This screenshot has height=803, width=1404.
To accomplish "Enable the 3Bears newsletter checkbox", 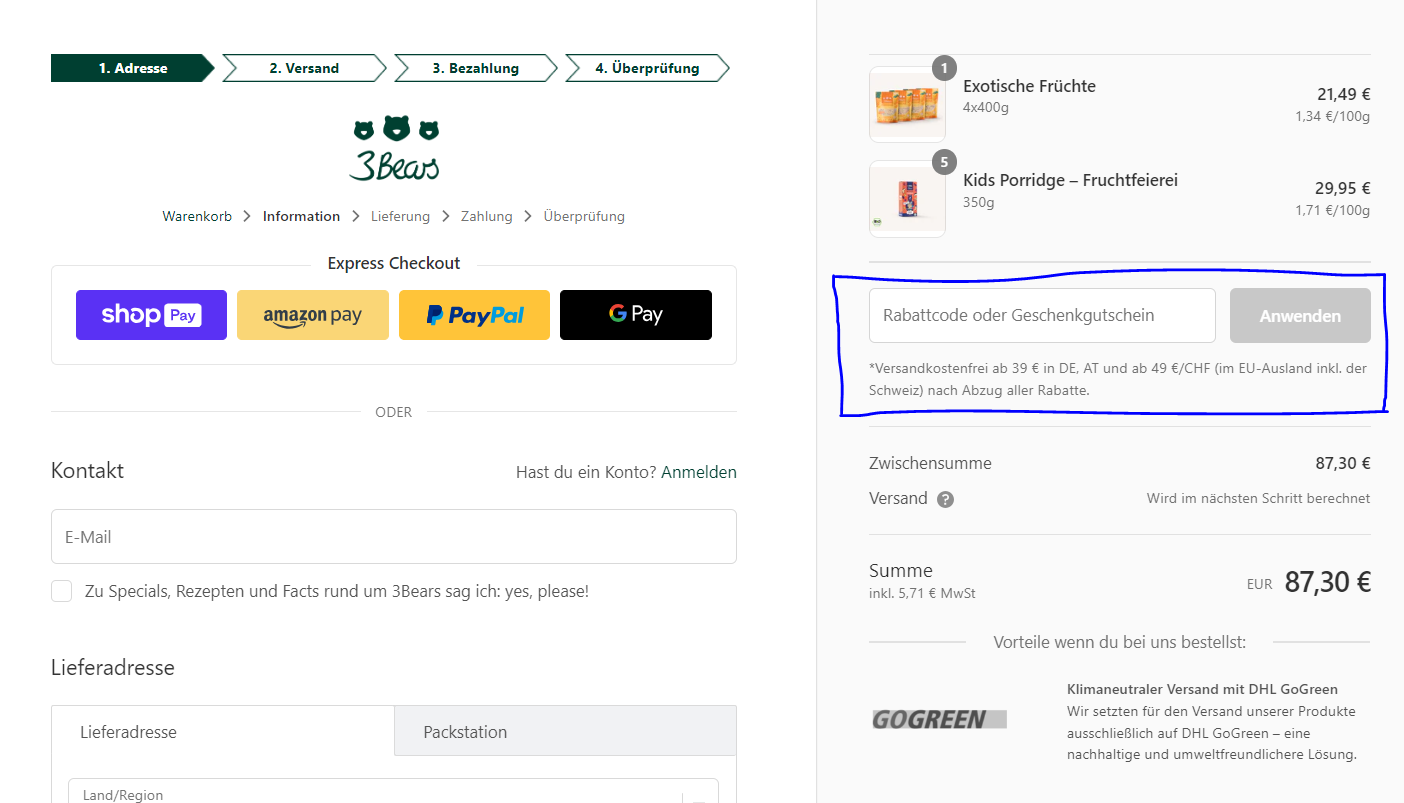I will click(62, 591).
